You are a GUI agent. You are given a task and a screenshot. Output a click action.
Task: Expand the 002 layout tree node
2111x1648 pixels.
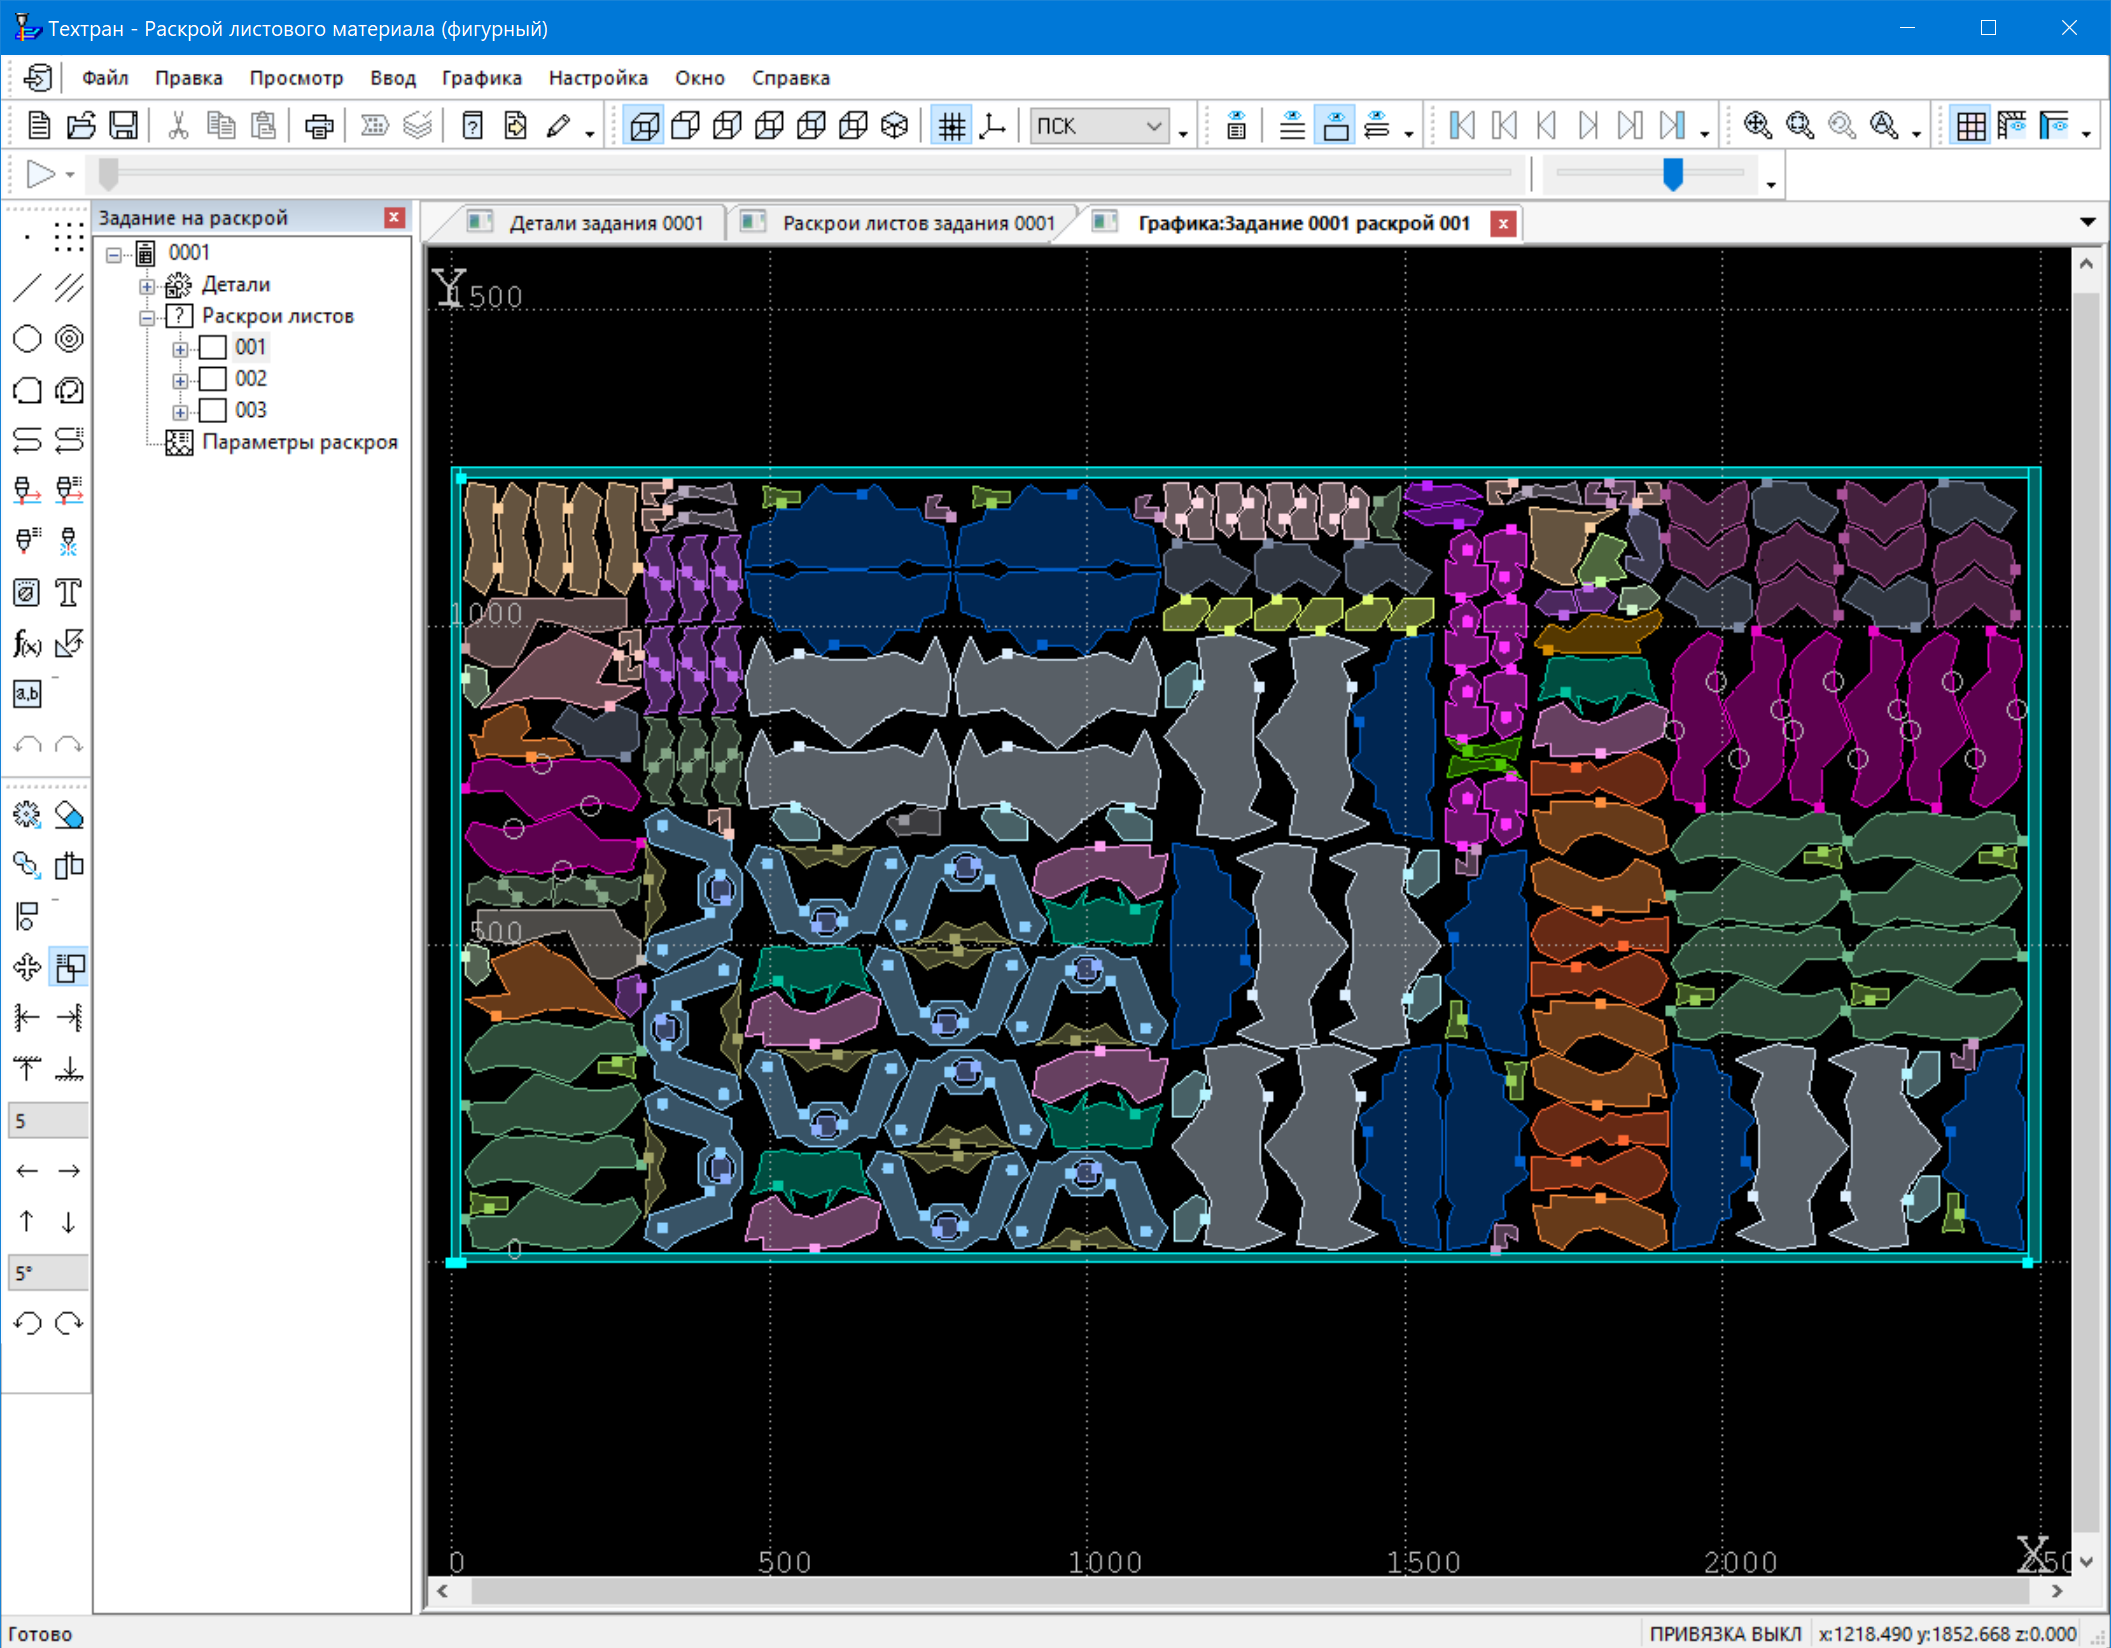click(x=180, y=381)
